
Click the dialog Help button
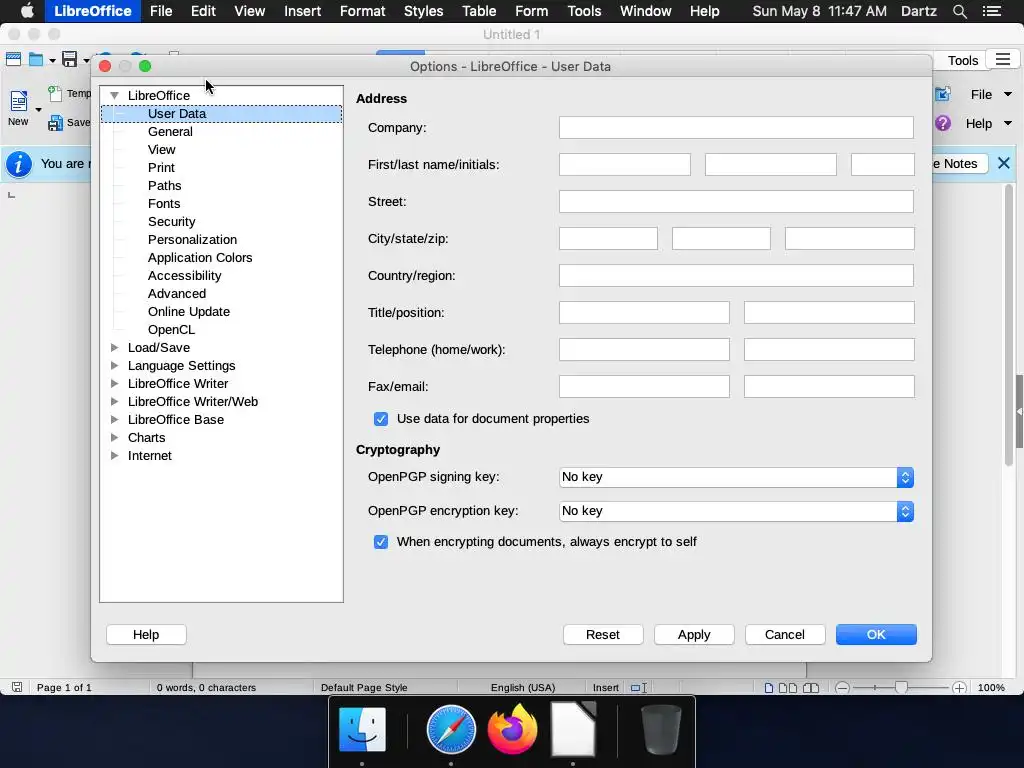click(x=146, y=634)
